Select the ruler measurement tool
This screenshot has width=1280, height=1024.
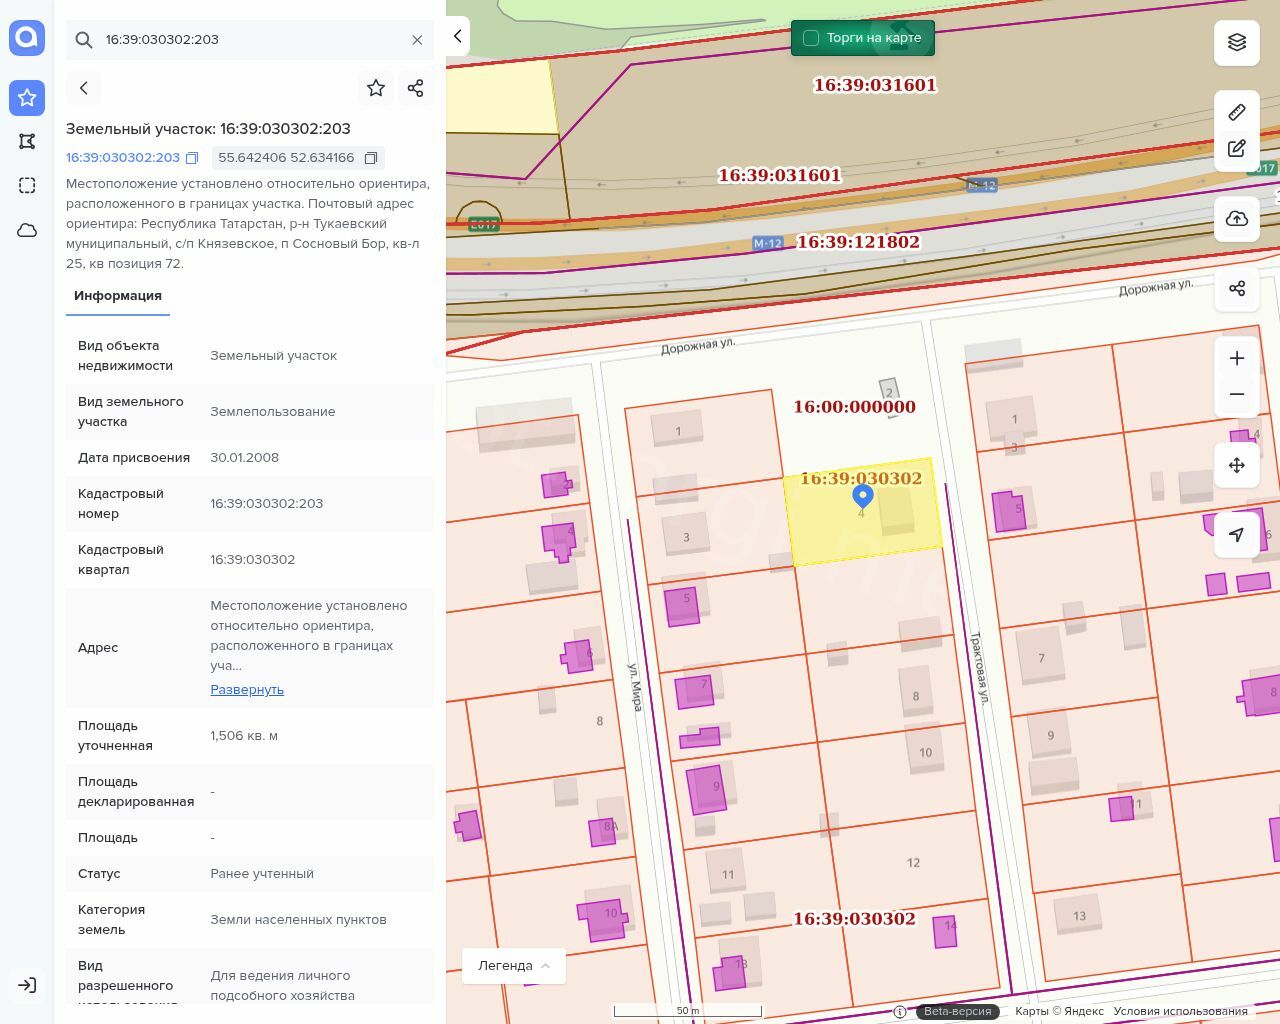(x=1237, y=112)
